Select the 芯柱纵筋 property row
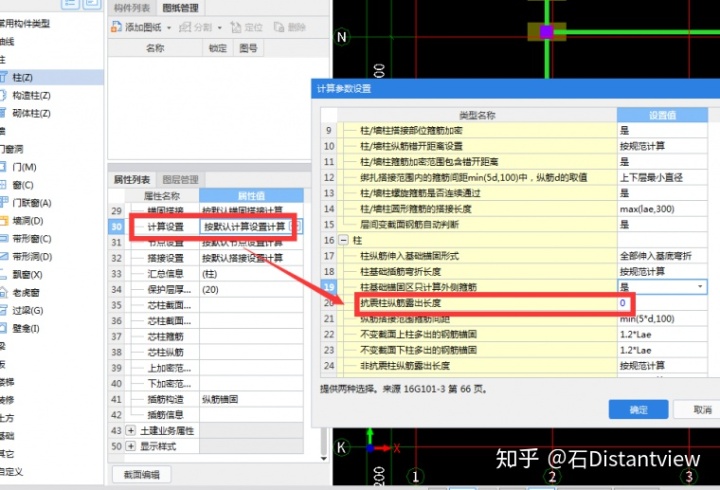720x490 pixels. [206, 352]
